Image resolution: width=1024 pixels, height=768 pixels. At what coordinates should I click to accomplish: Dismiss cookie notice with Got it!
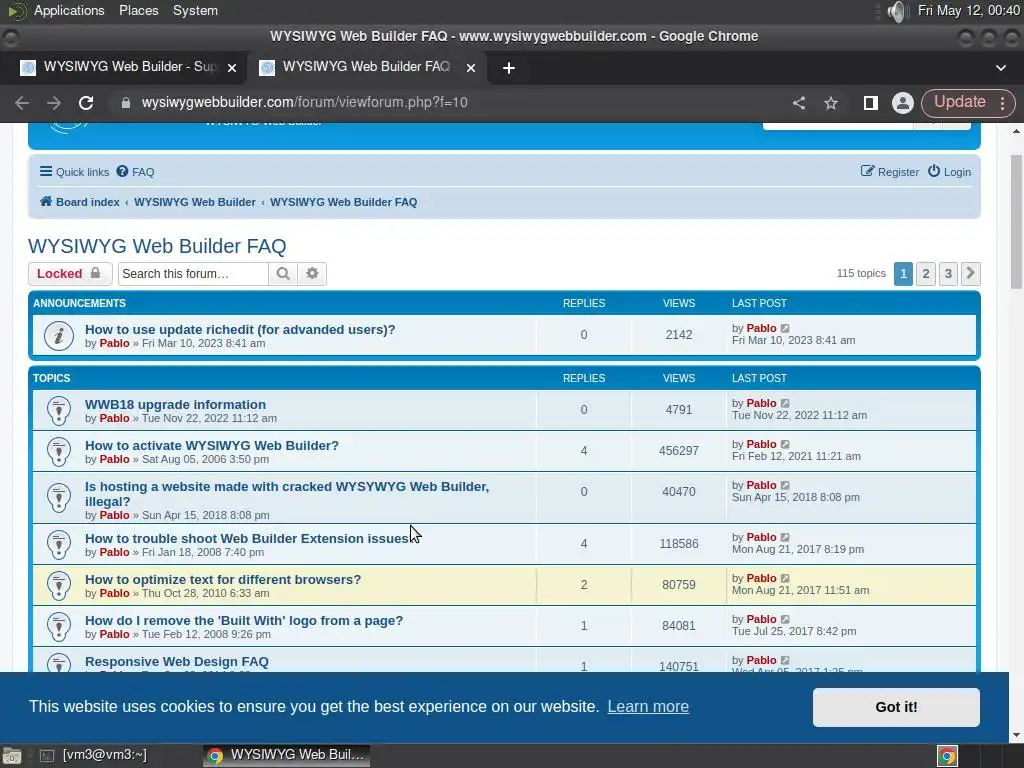(x=896, y=707)
